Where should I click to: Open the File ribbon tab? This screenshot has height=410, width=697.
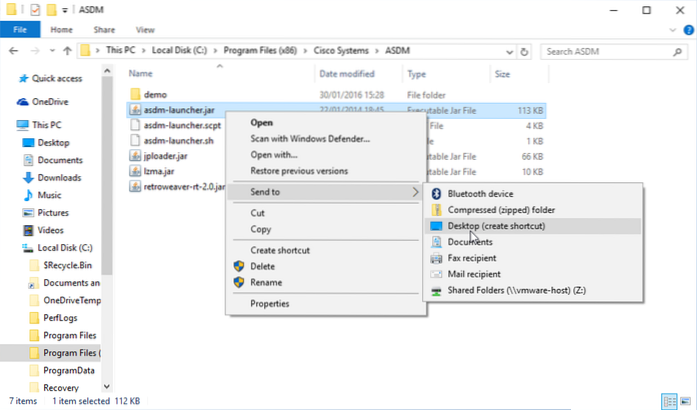coord(19,30)
